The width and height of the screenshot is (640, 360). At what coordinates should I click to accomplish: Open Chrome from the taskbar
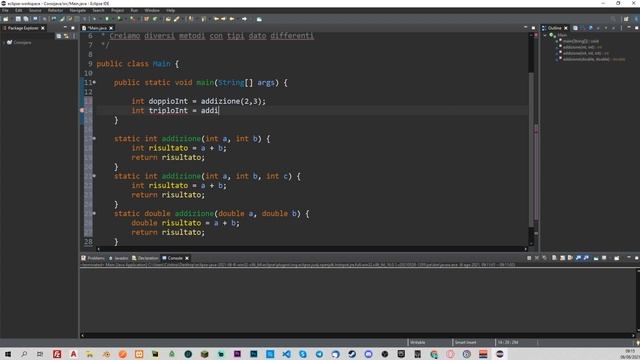click(434, 354)
